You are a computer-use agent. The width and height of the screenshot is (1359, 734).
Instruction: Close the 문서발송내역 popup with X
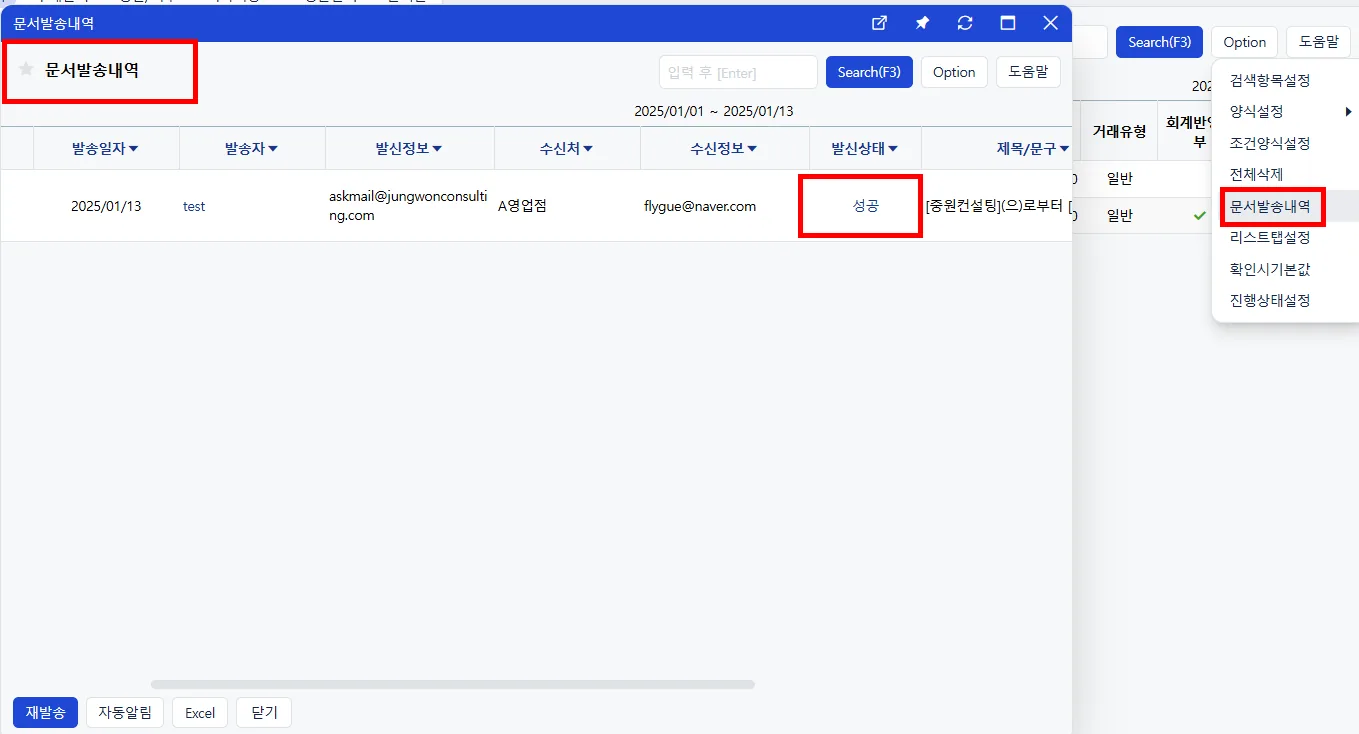[1050, 23]
